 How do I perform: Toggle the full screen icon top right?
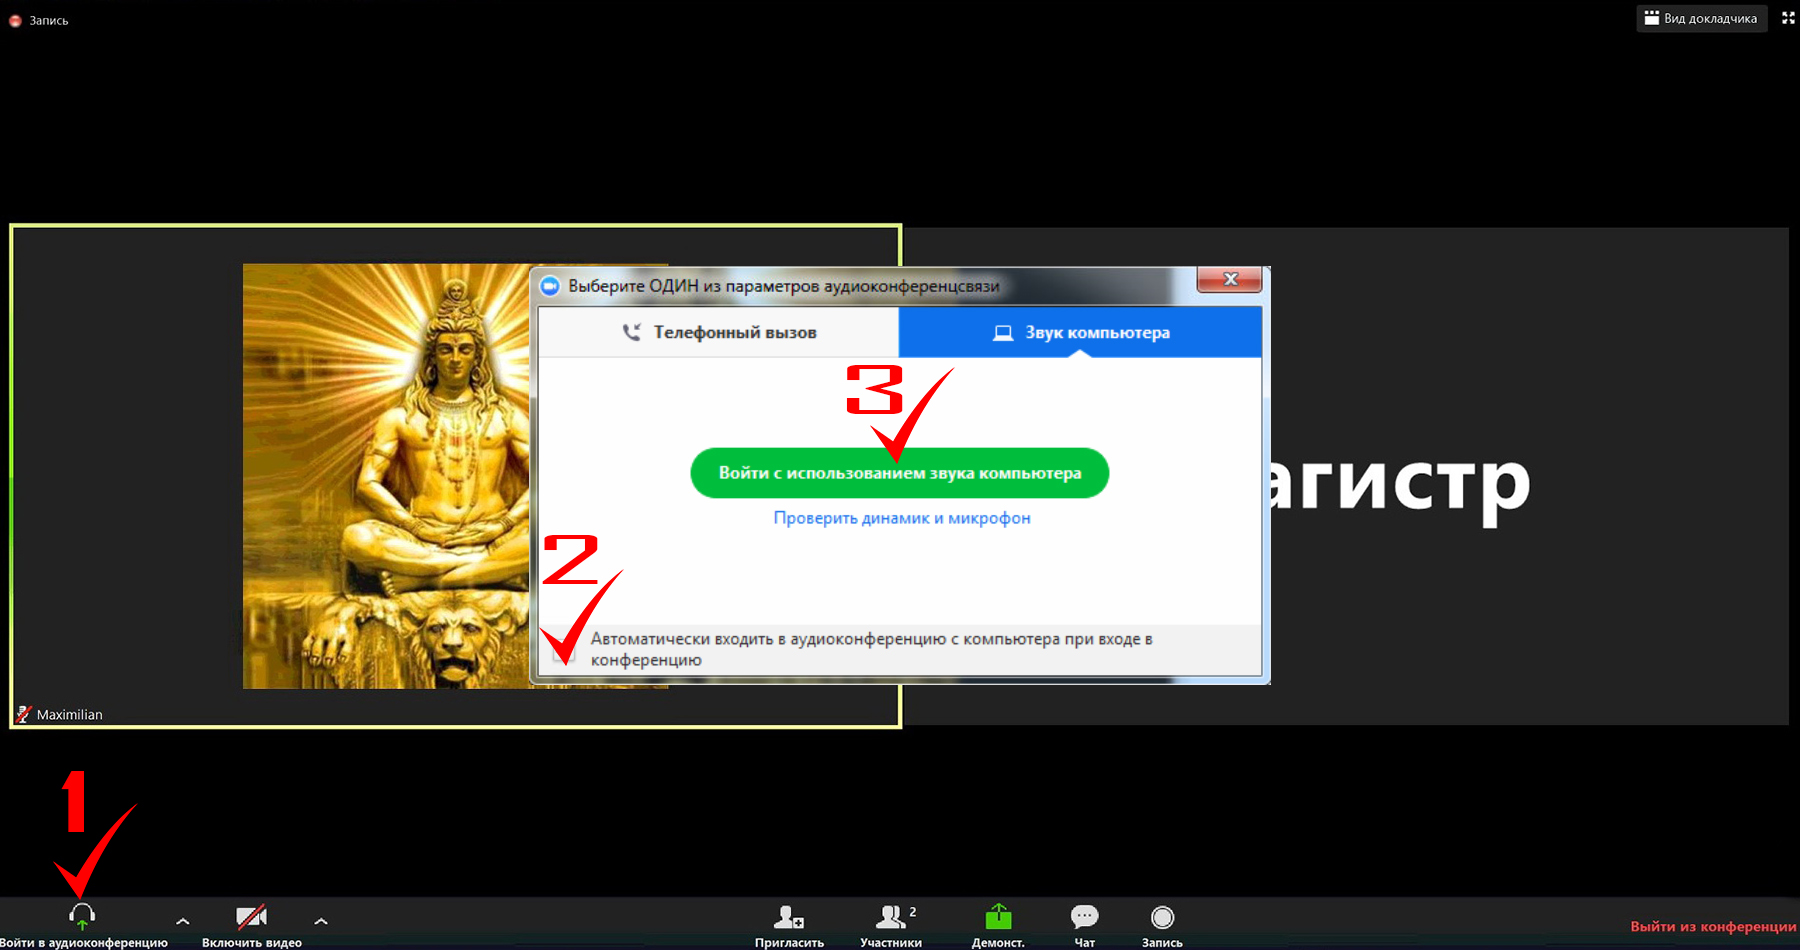(x=1788, y=18)
